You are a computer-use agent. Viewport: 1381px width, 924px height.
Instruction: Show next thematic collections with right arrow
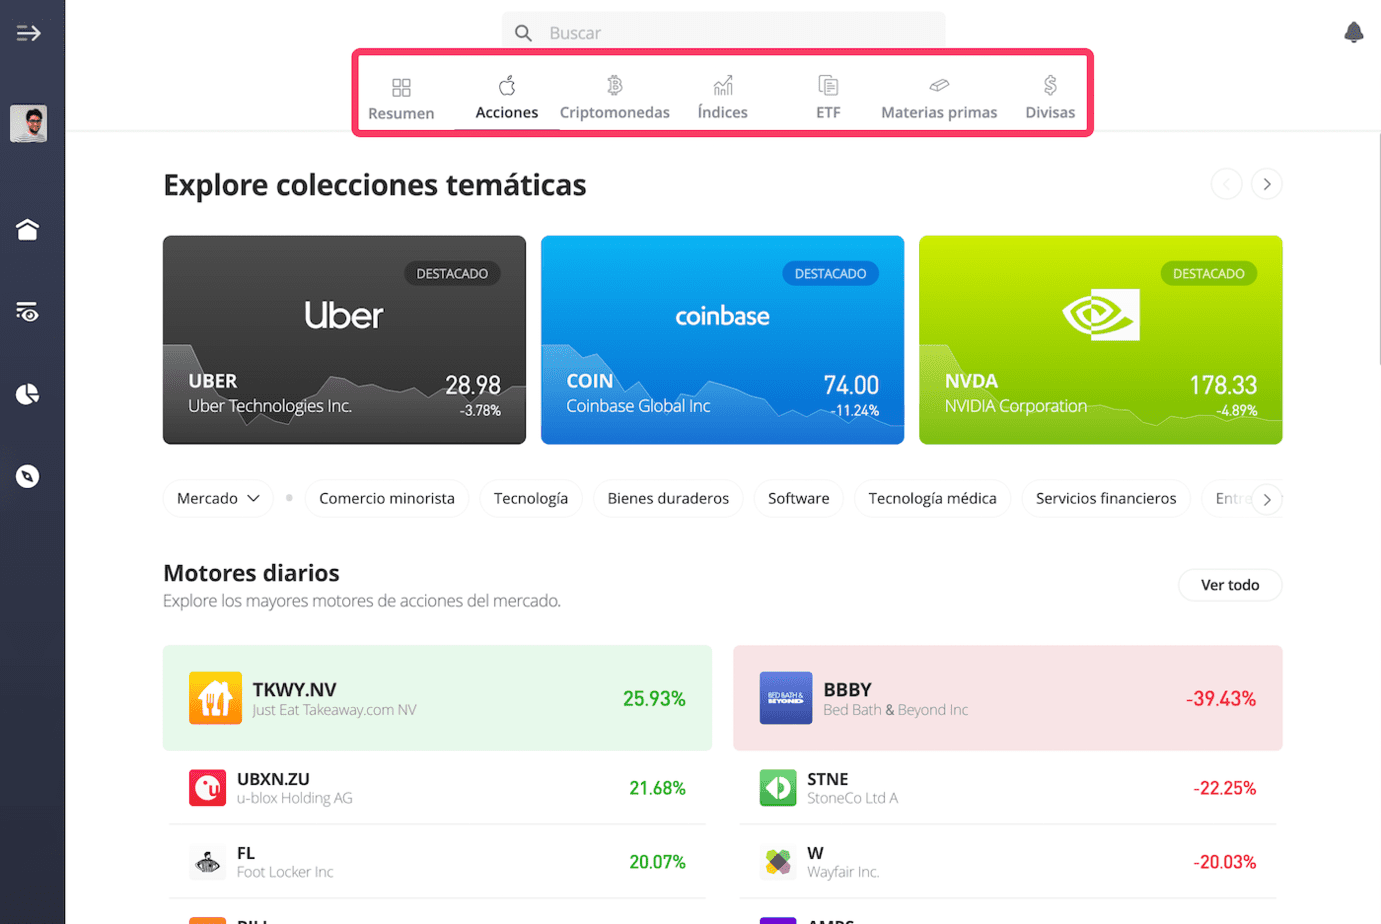point(1267,184)
